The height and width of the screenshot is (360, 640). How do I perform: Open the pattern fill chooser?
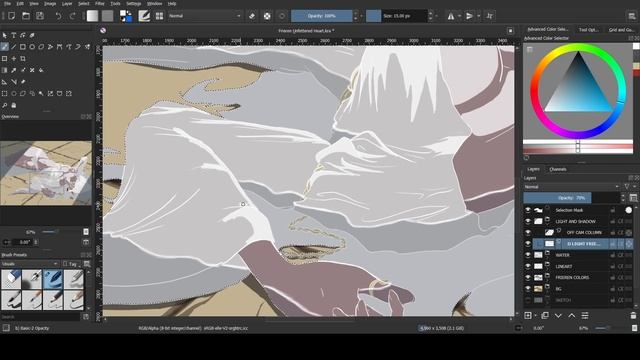coord(107,16)
